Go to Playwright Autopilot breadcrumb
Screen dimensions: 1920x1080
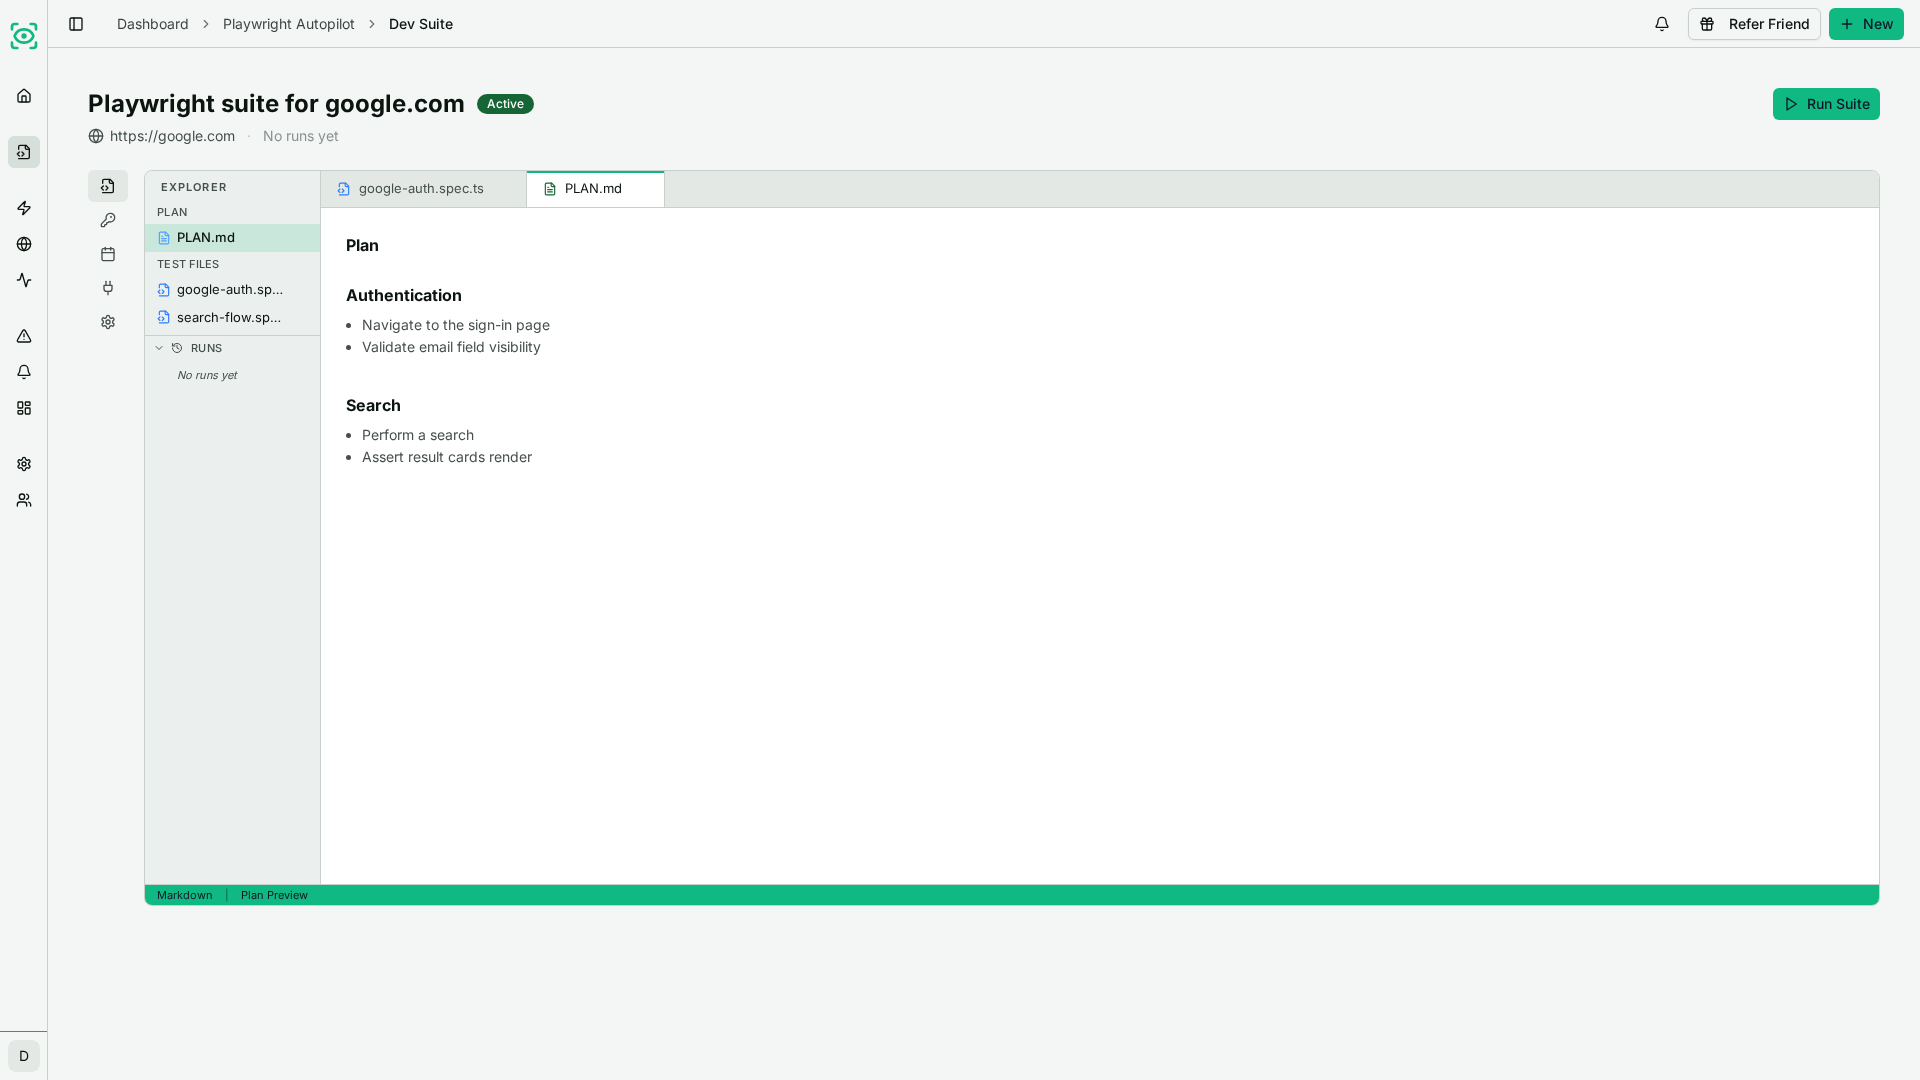pos(288,24)
